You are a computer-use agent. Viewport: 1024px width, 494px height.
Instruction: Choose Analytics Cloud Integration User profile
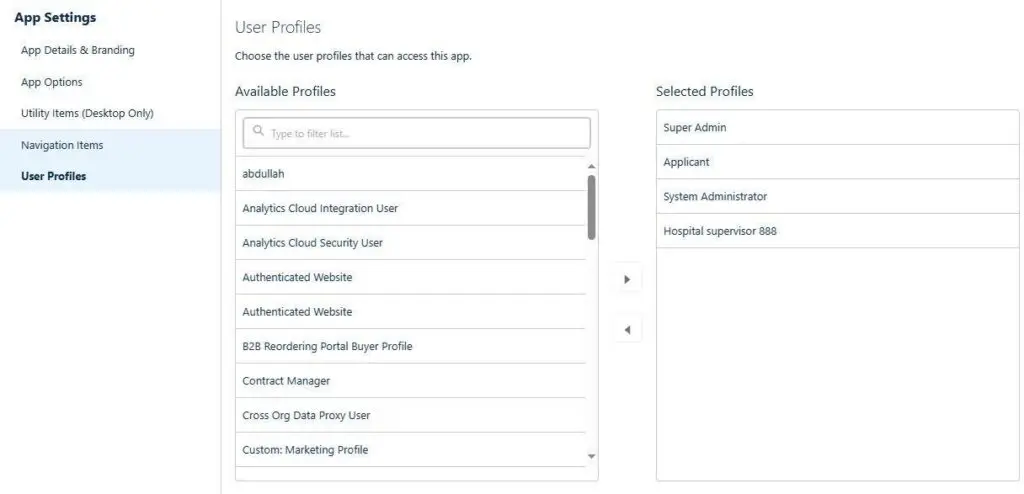(x=320, y=208)
